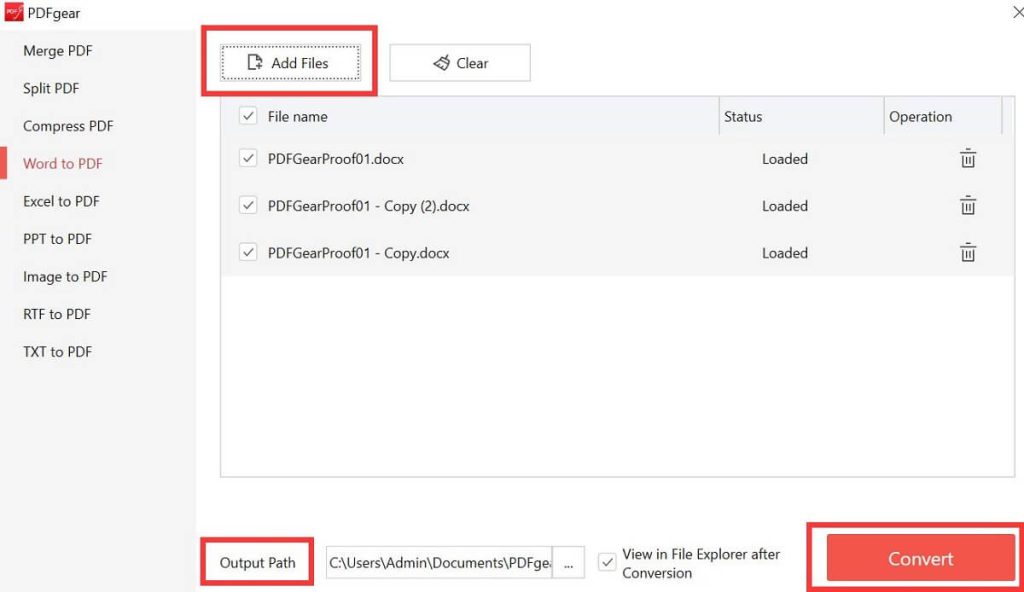The width and height of the screenshot is (1024, 592).
Task: Click Add Files to import documents
Action: pos(290,62)
